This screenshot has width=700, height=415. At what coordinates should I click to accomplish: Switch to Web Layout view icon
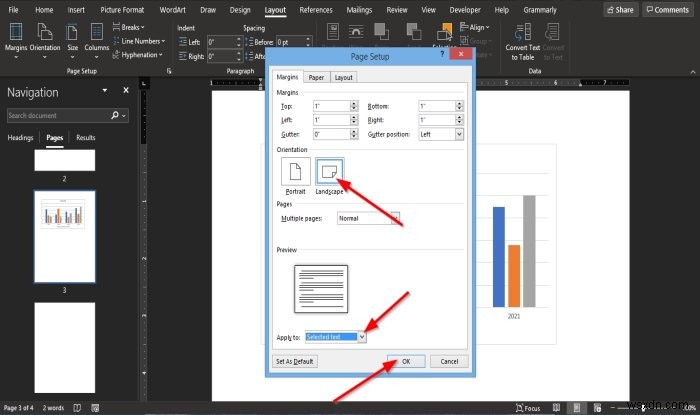point(597,407)
